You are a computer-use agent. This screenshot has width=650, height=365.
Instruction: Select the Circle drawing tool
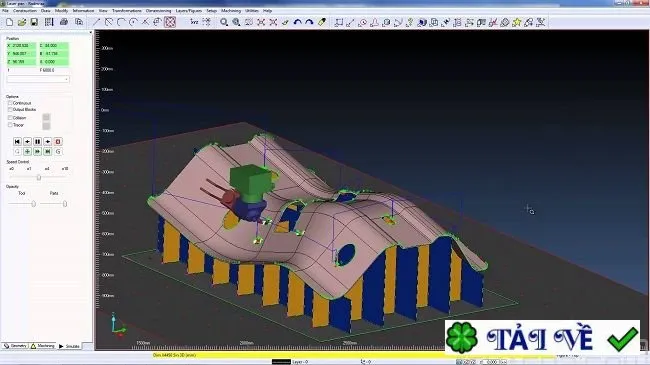pyautogui.click(x=133, y=22)
